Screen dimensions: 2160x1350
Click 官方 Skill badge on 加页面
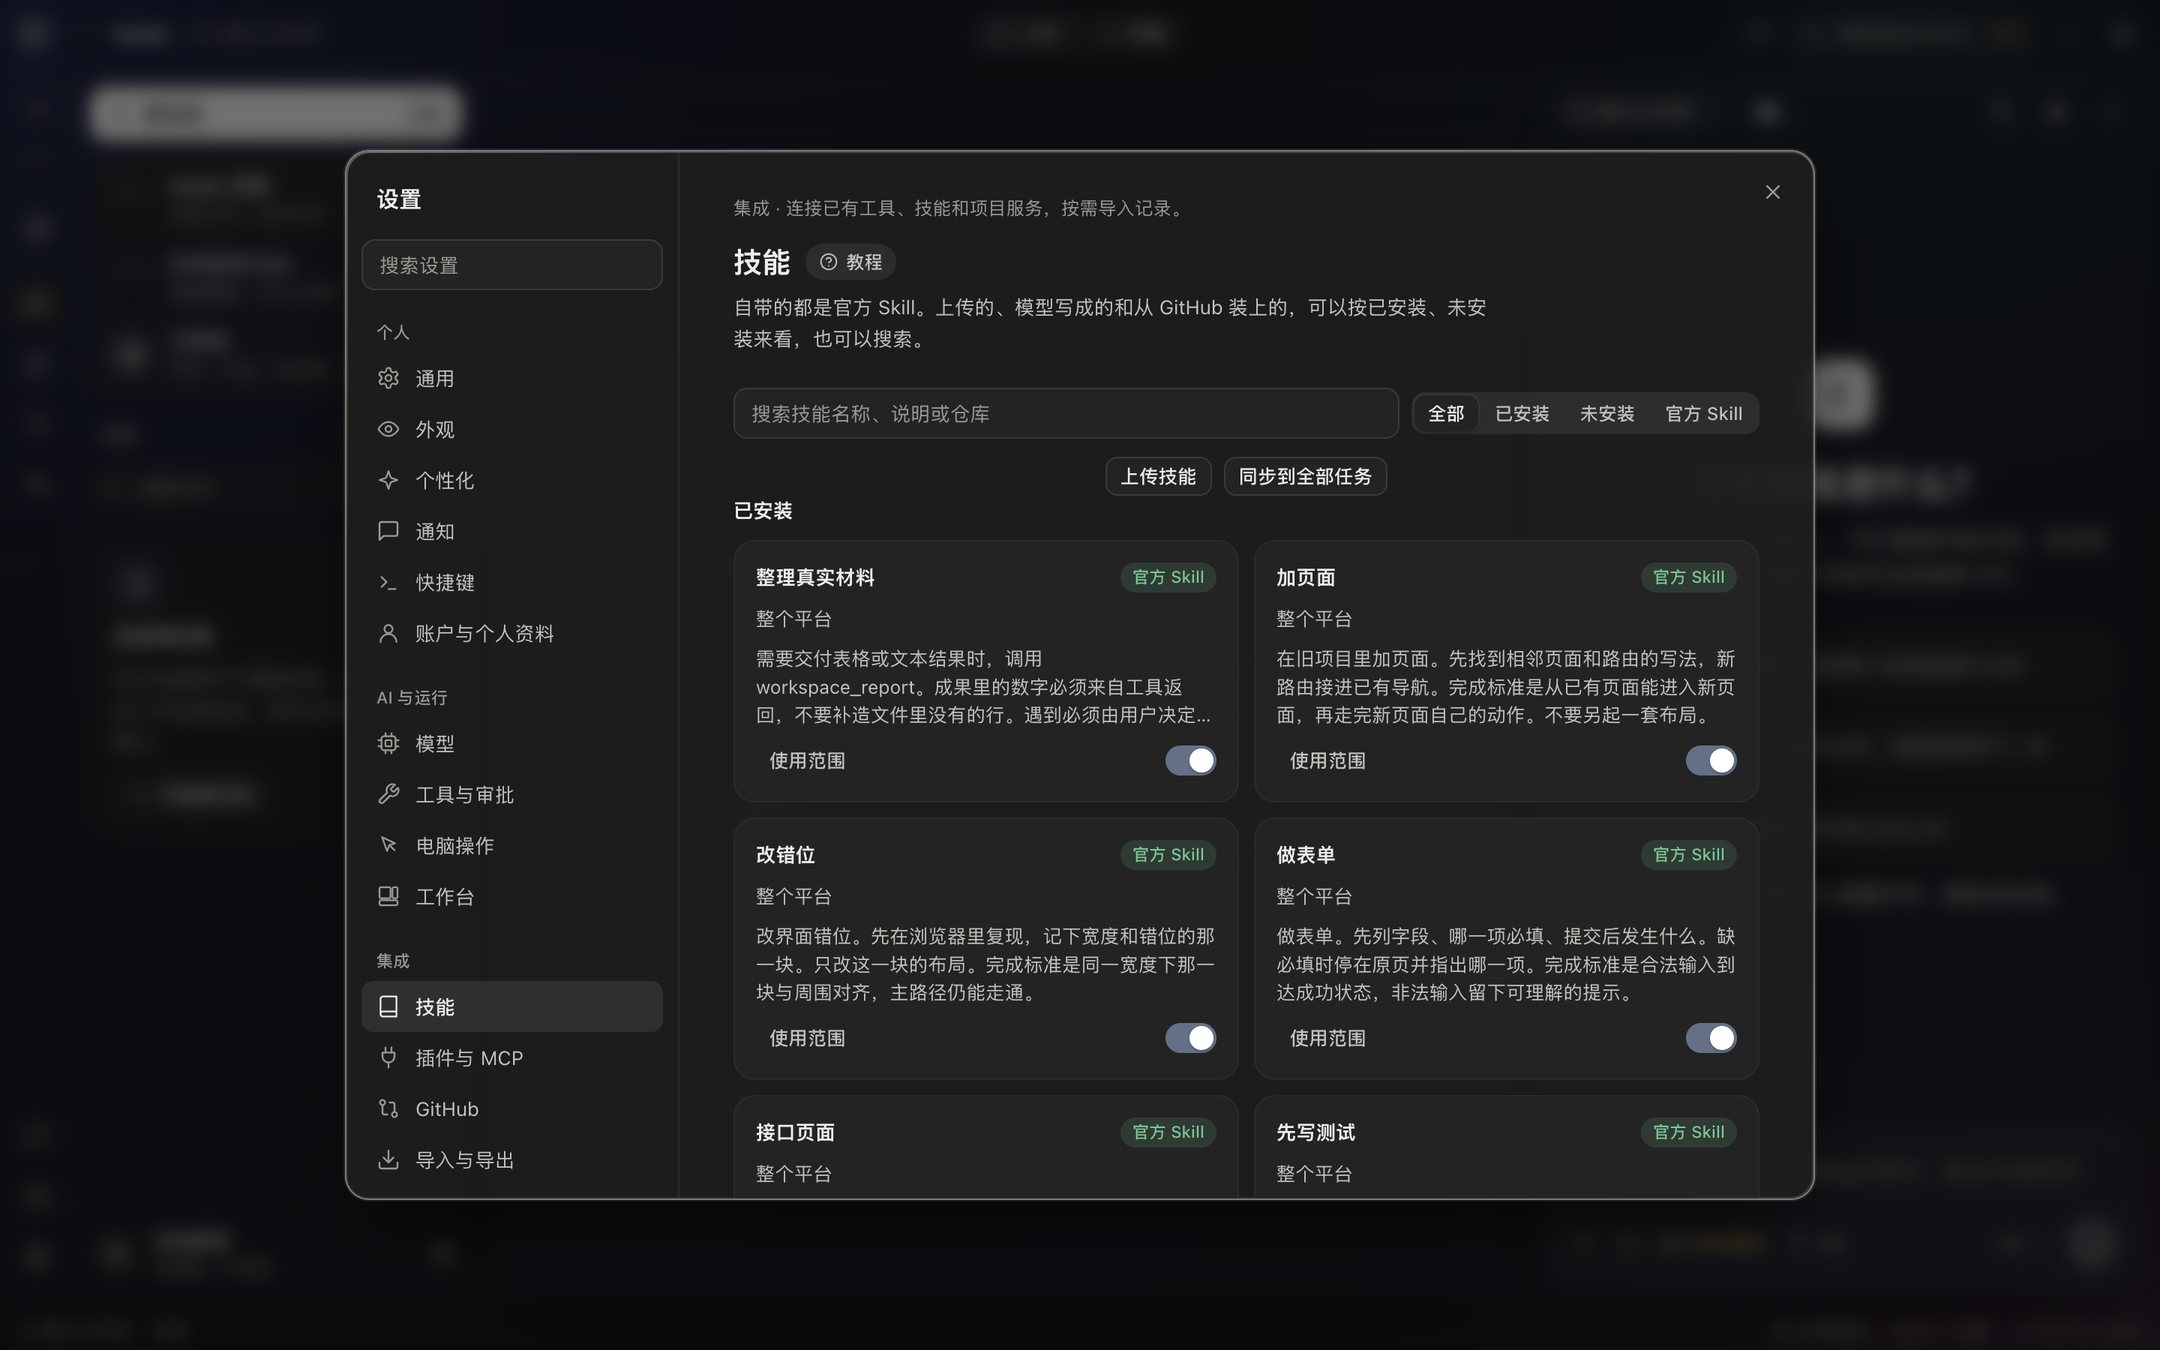pyautogui.click(x=1688, y=577)
